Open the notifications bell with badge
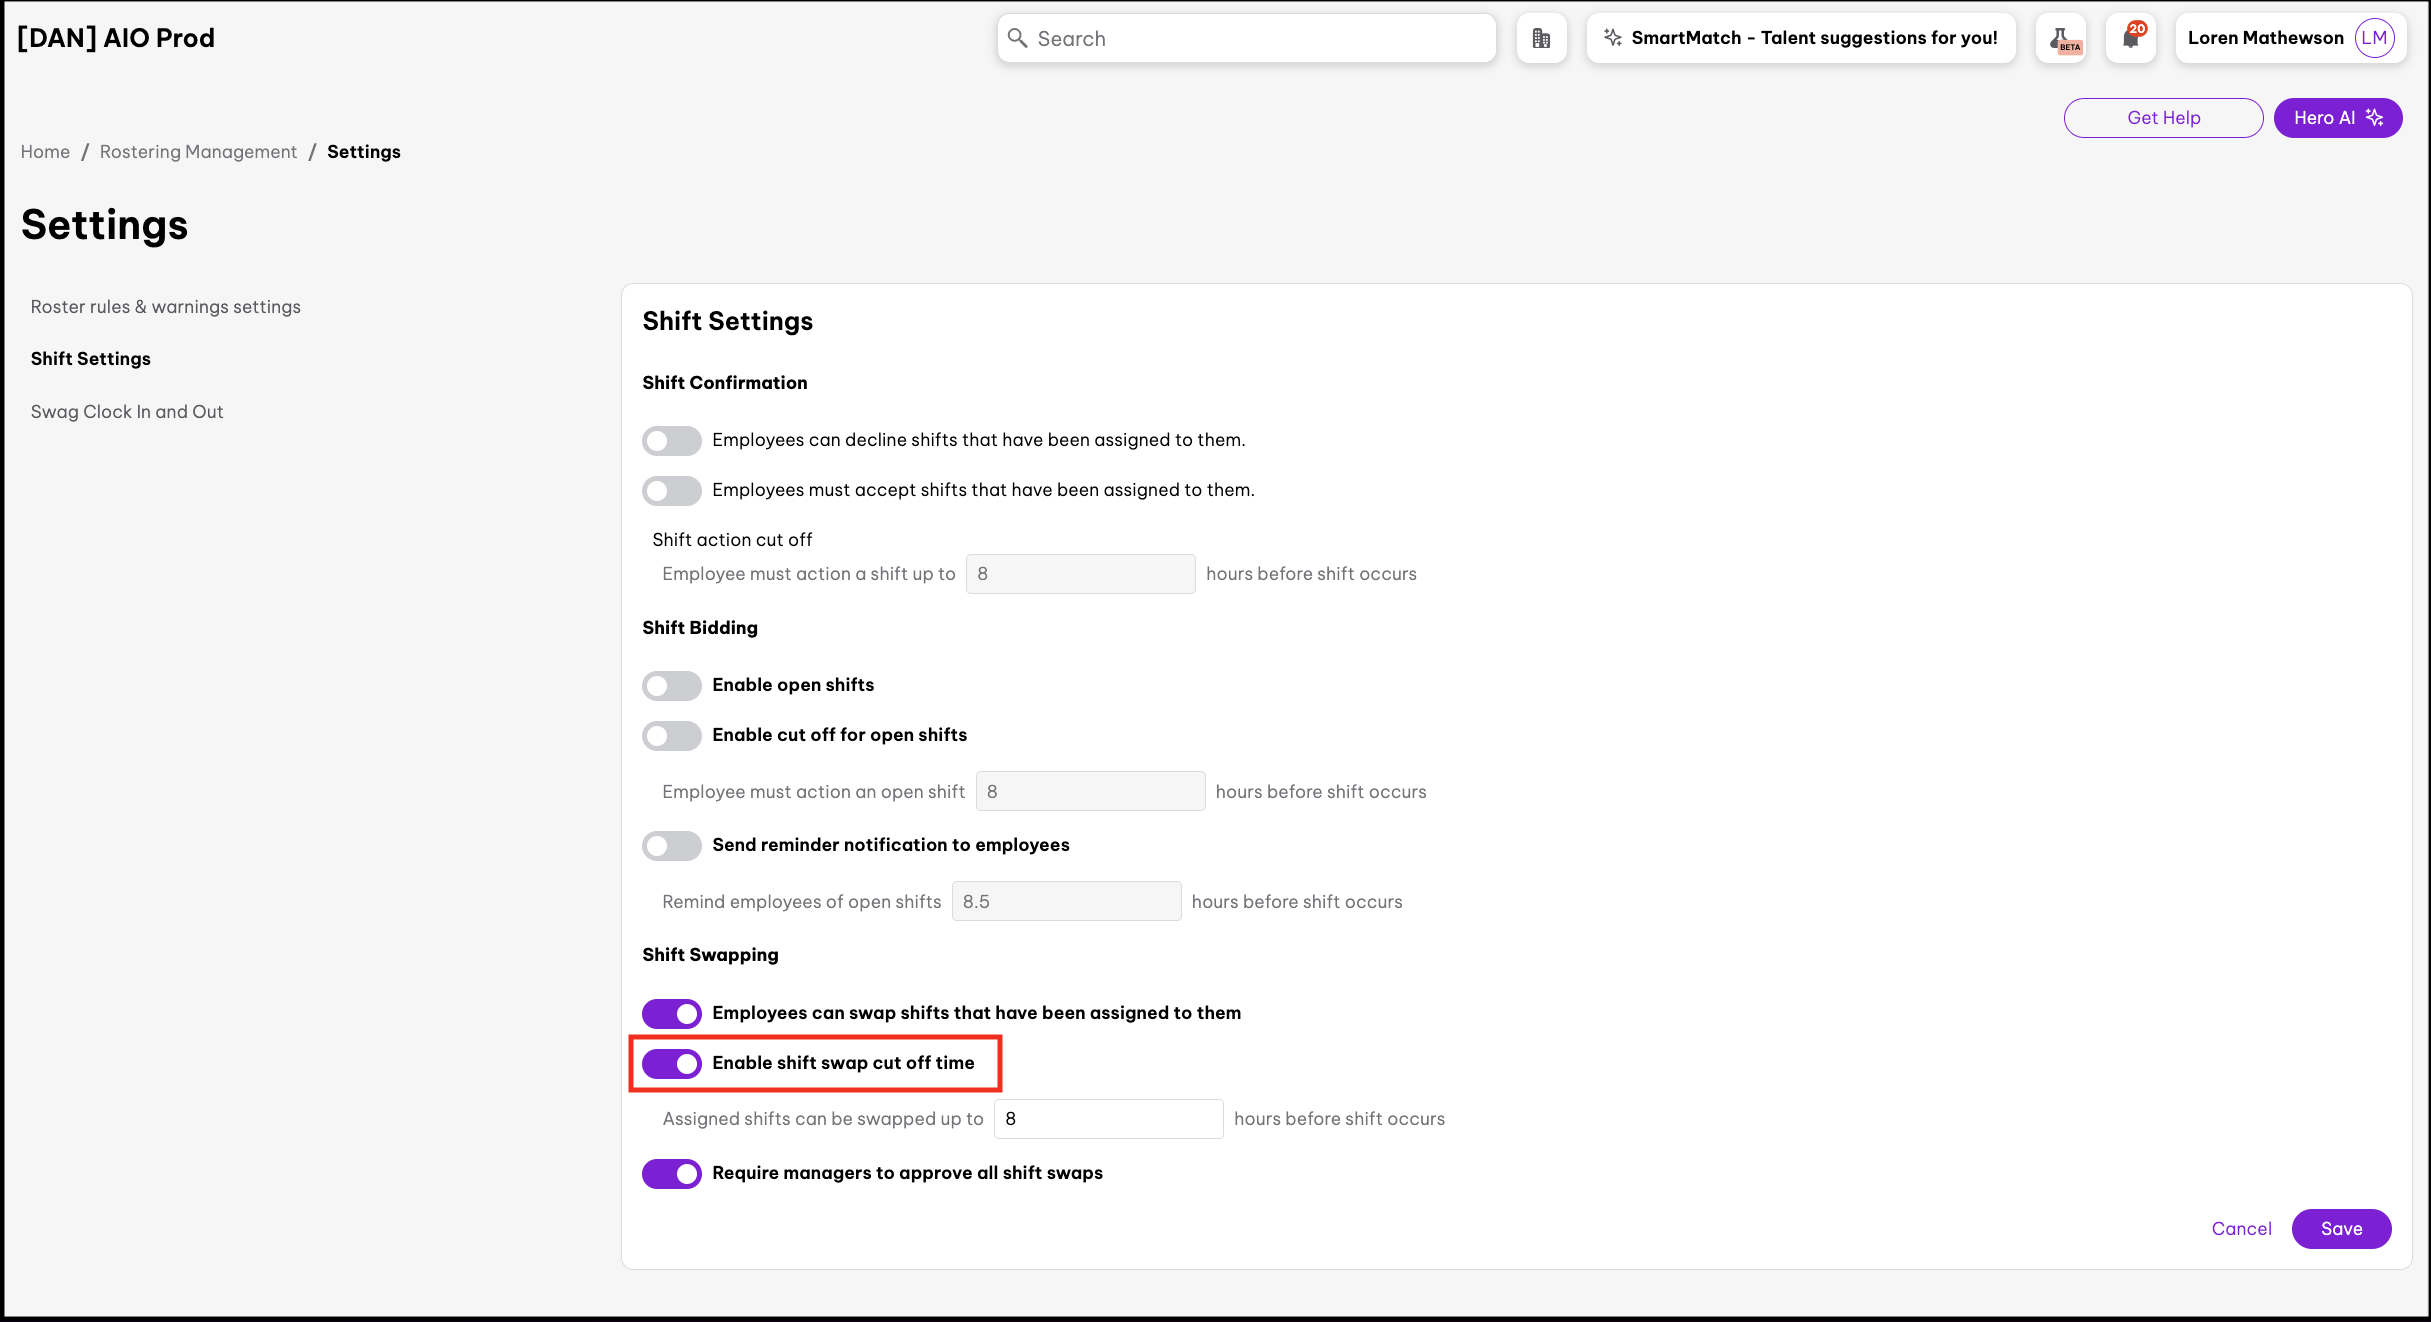Image resolution: width=2431 pixels, height=1322 pixels. click(2130, 38)
